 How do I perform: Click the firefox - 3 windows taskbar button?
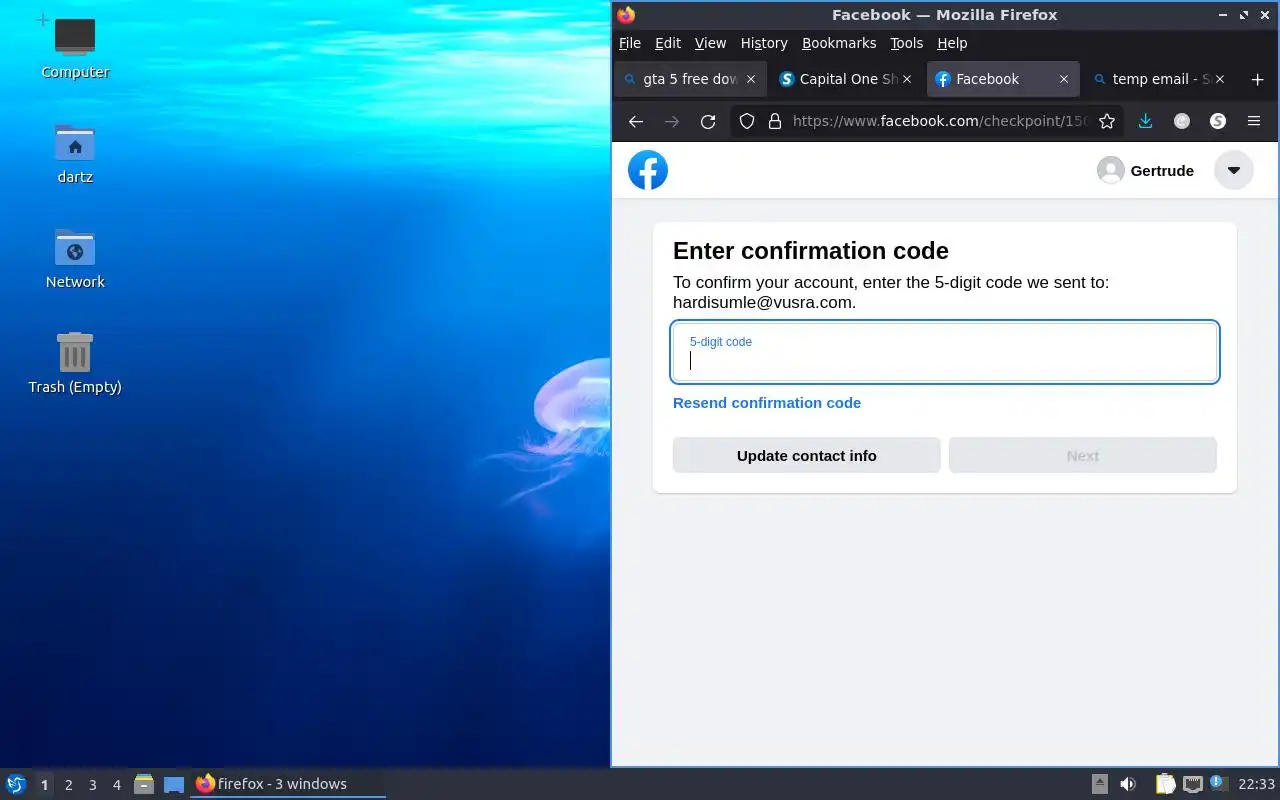288,784
